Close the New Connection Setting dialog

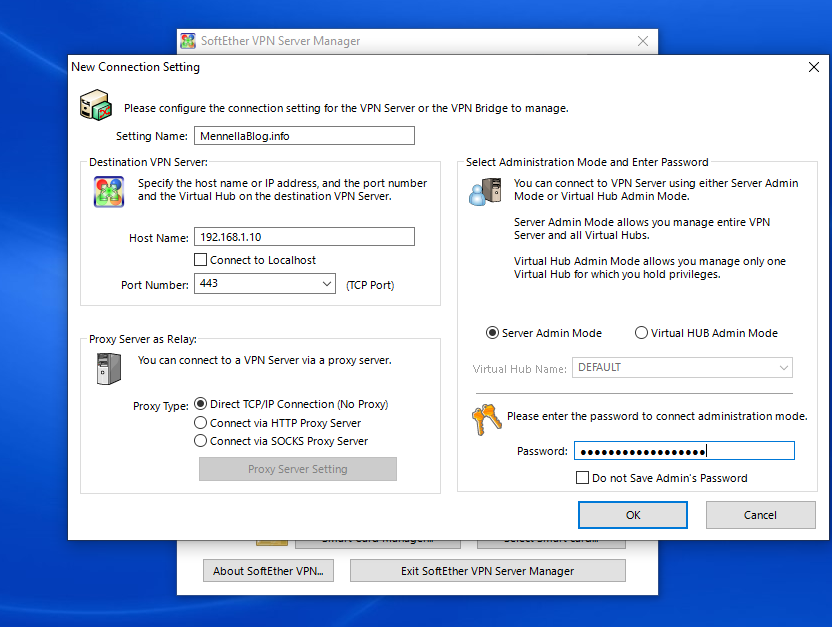point(814,67)
